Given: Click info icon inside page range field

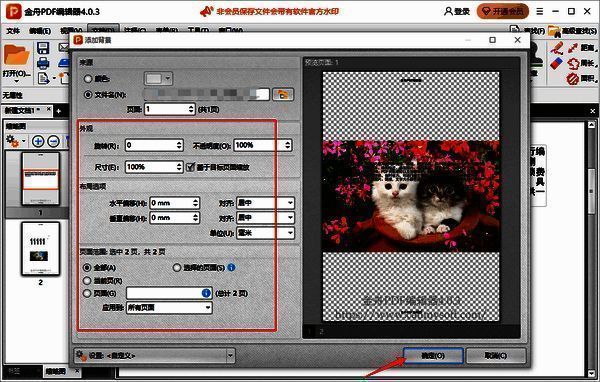Looking at the screenshot, I should (x=206, y=293).
